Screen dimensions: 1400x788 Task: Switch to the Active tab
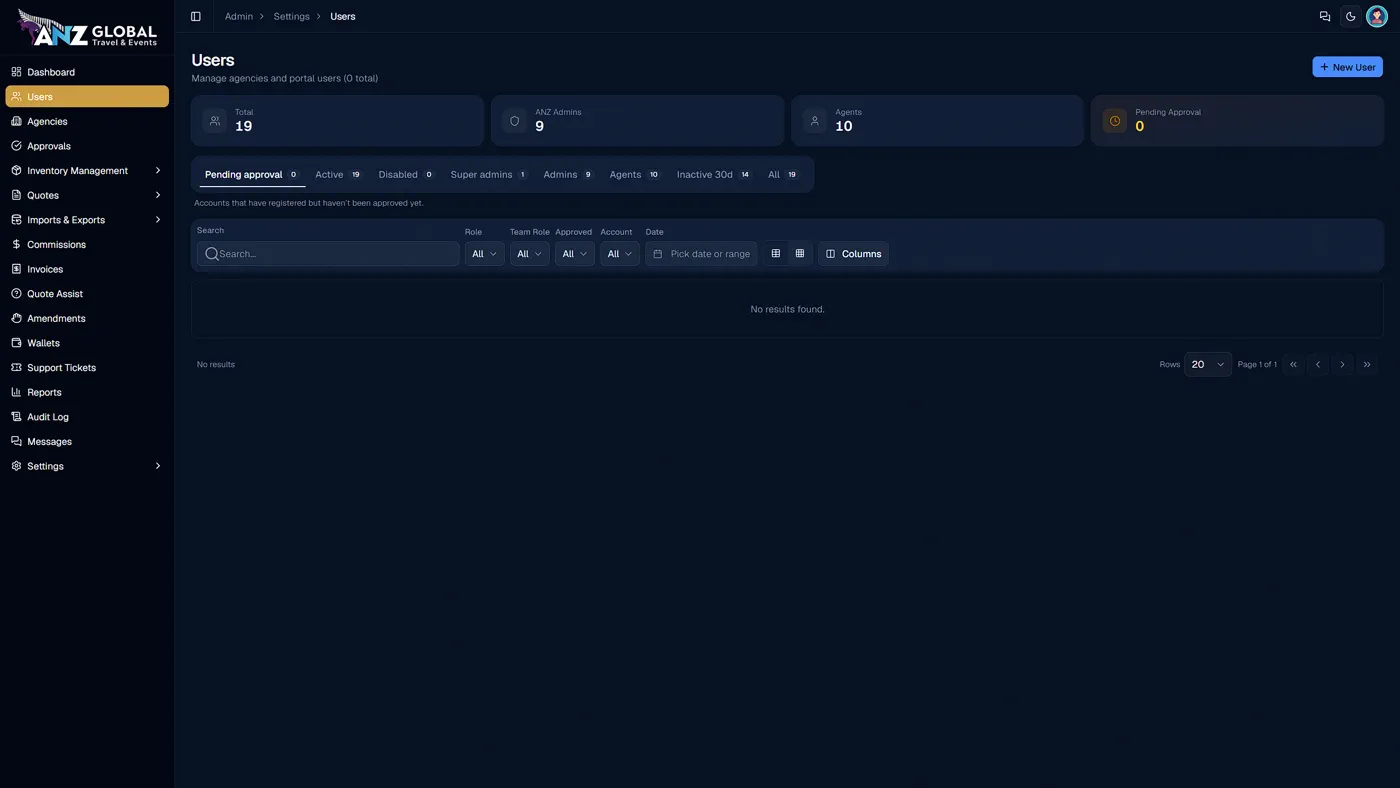(x=338, y=175)
